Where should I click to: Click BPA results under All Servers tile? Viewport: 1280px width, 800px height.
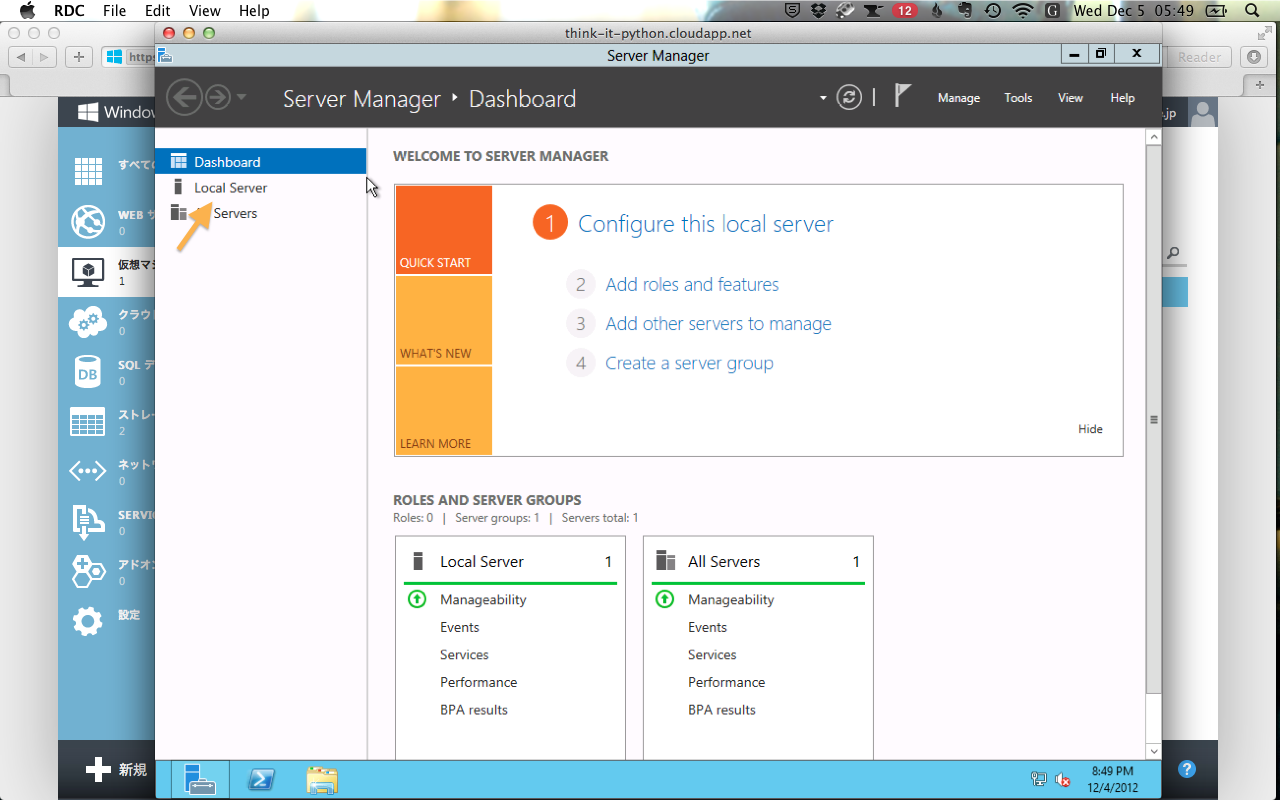[x=722, y=710]
